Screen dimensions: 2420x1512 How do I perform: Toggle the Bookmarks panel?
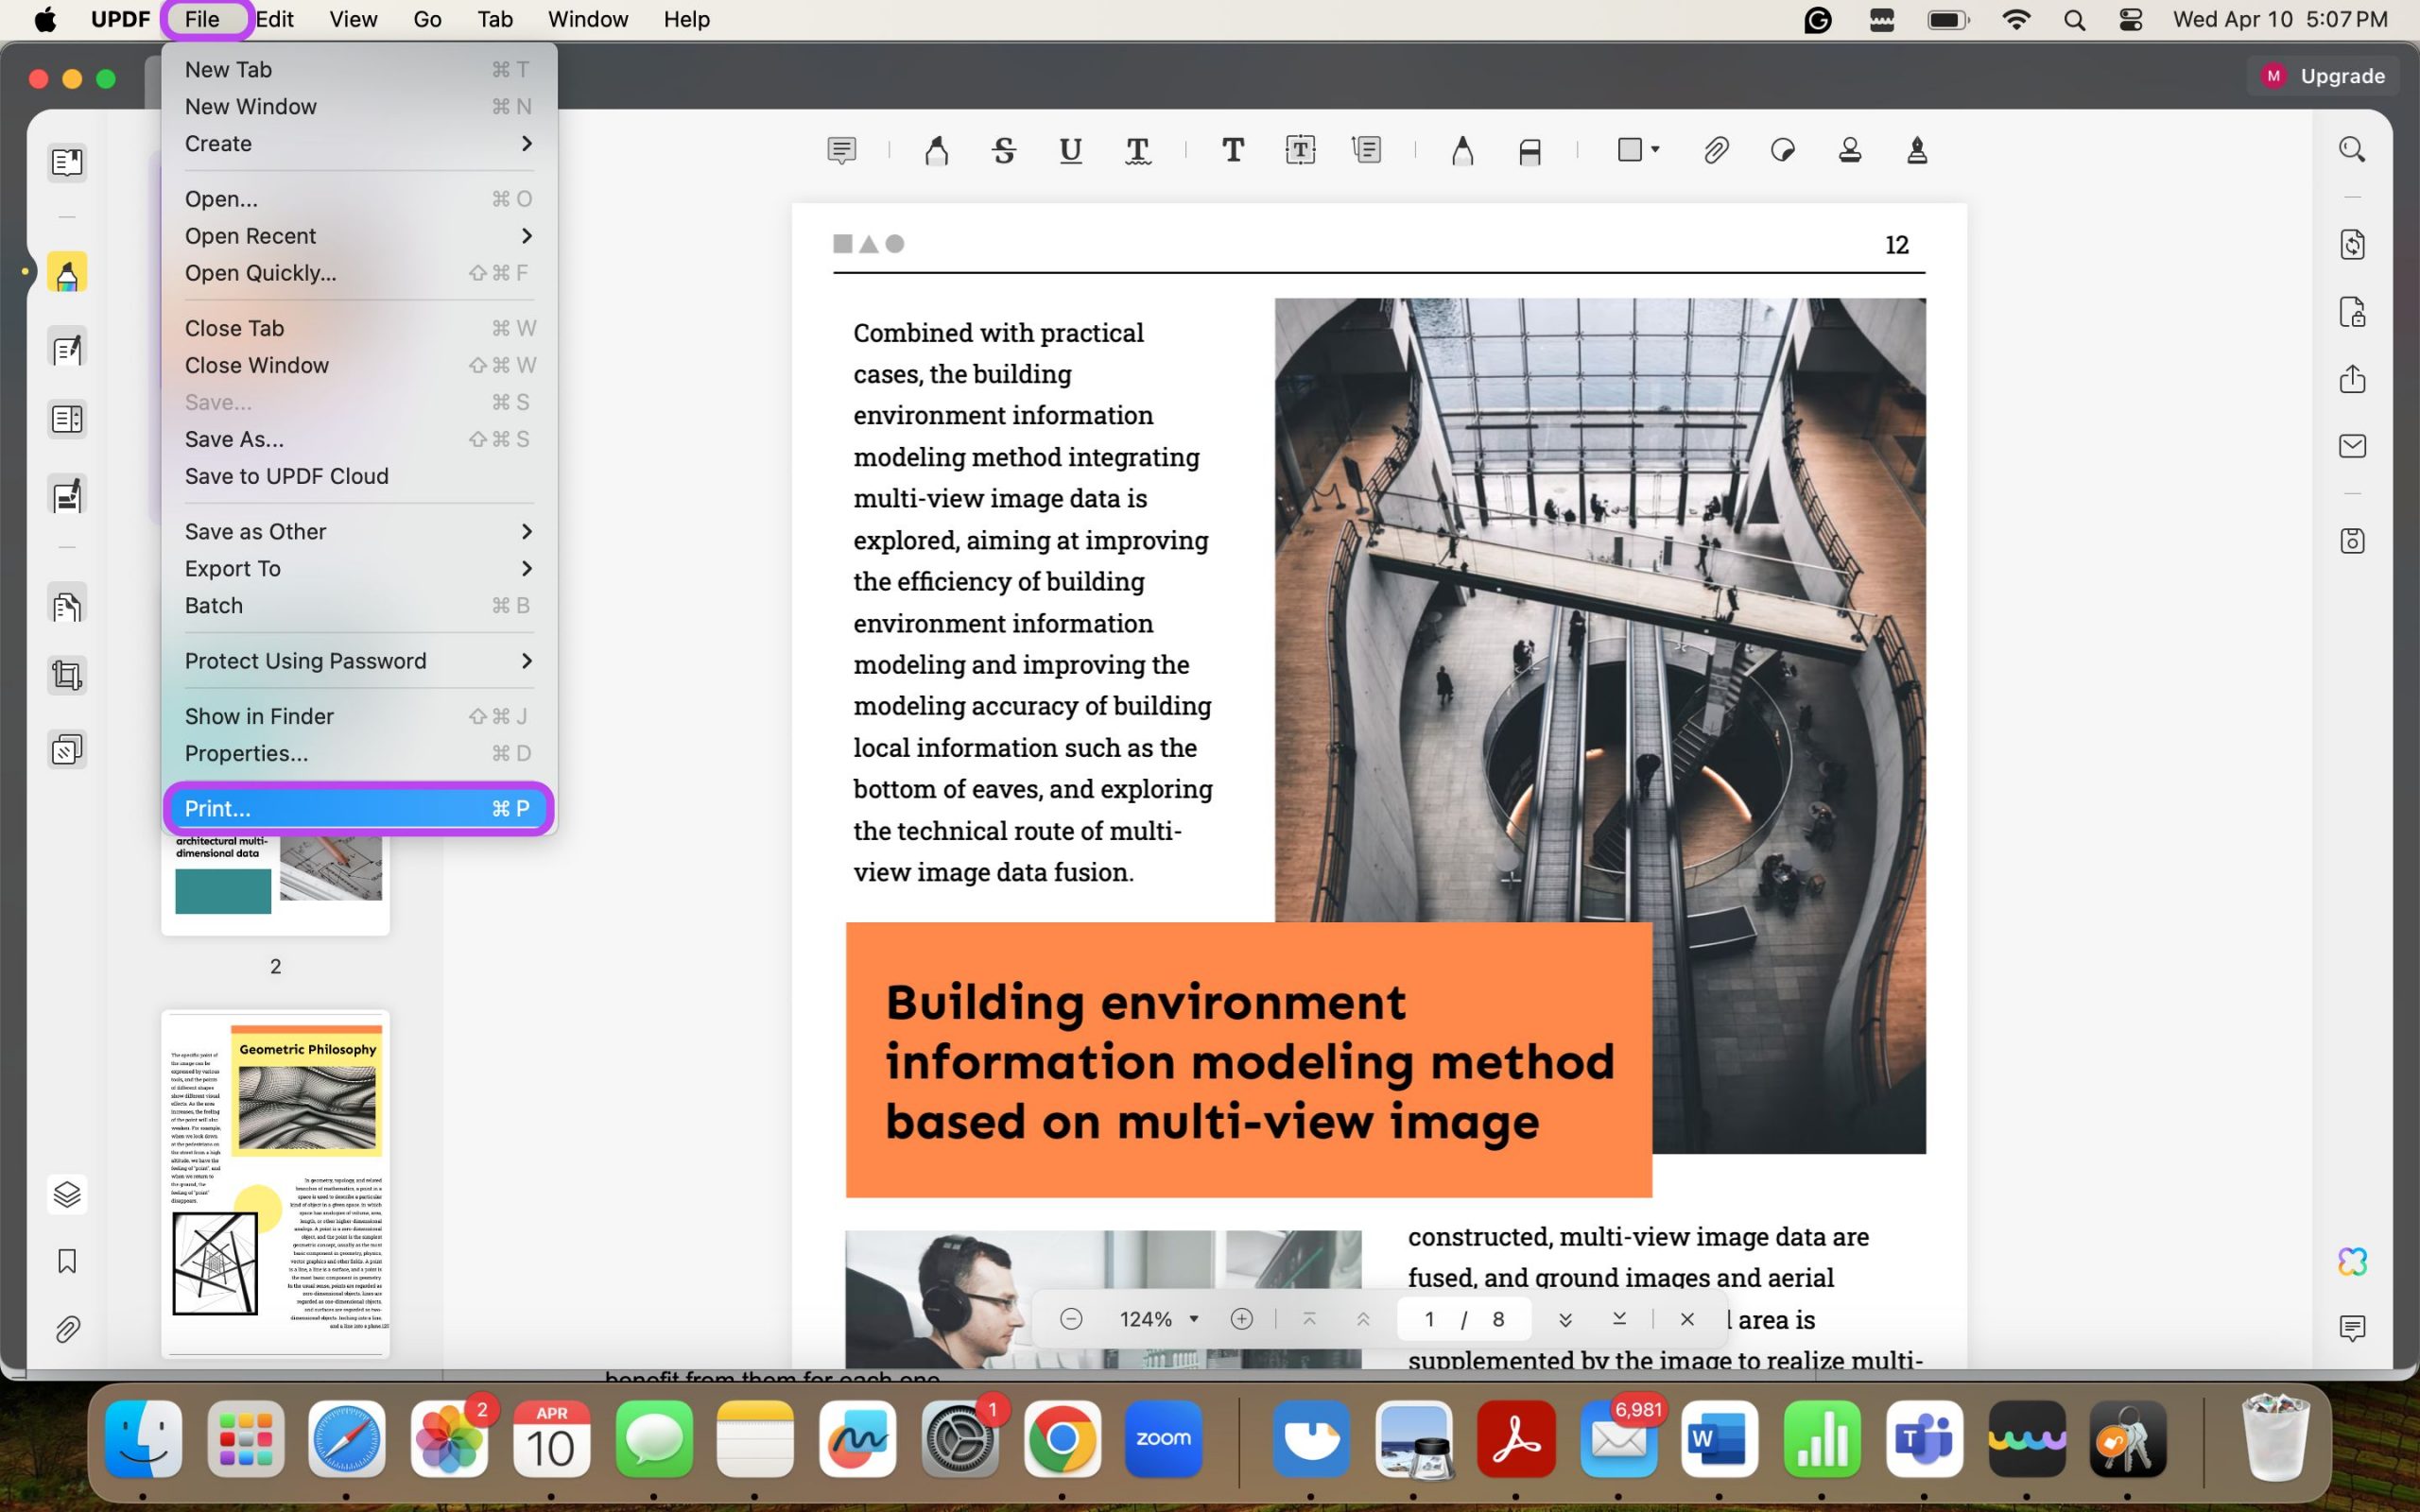pos(66,1261)
